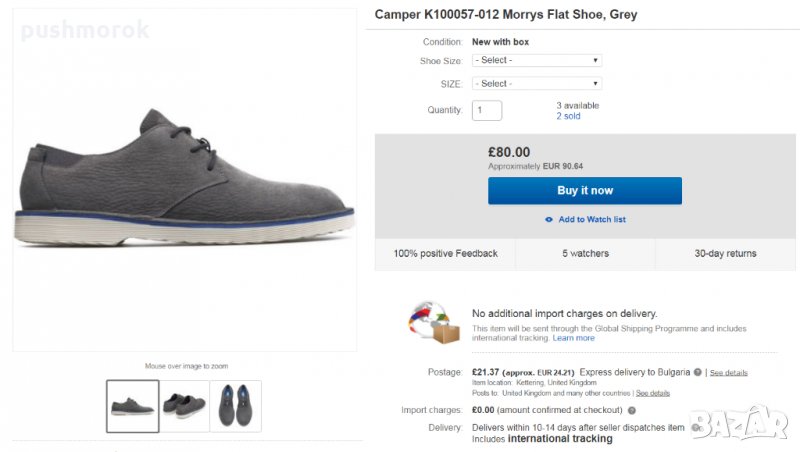Follow the Learn more link about Global Shipping
The width and height of the screenshot is (800, 452).
(574, 338)
